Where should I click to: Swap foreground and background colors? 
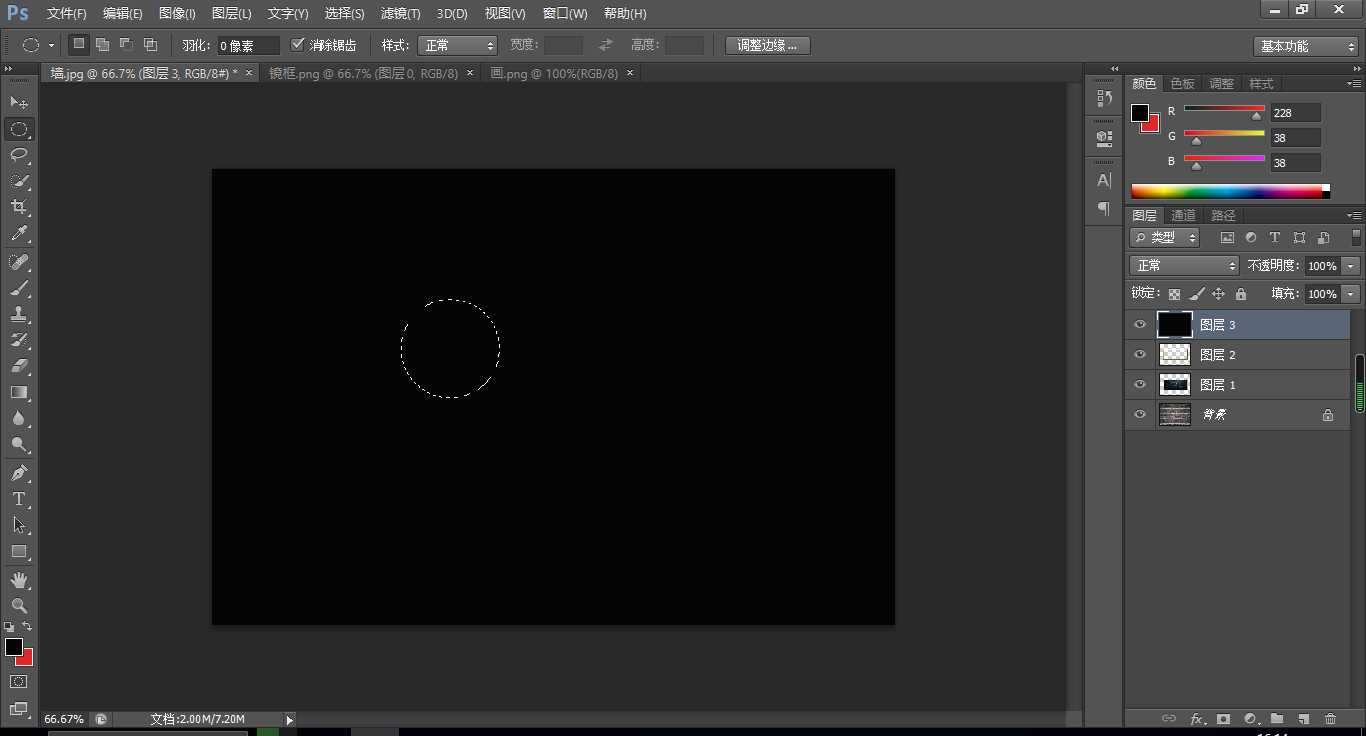[27, 627]
